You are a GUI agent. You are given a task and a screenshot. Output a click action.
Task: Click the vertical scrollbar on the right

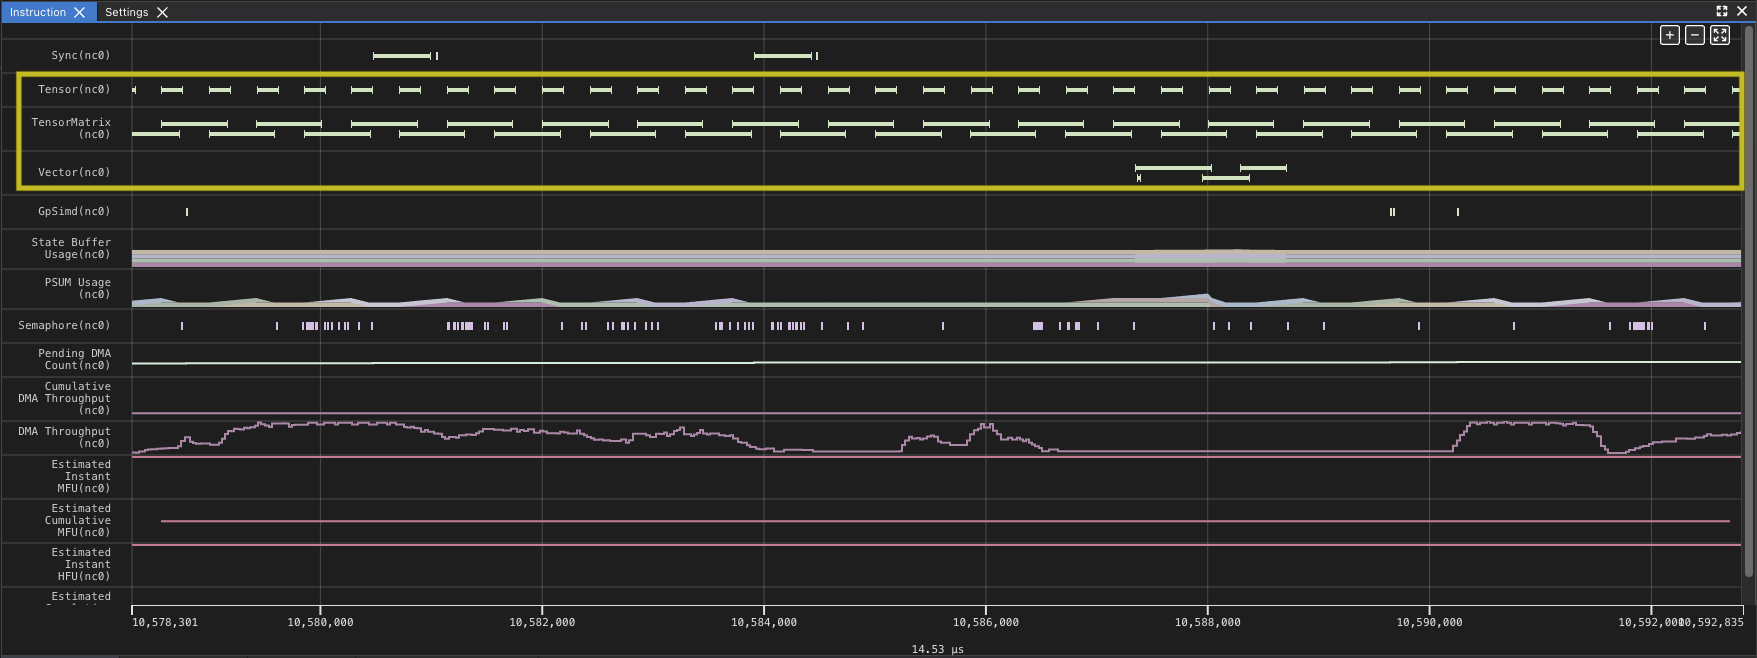pos(1749,300)
